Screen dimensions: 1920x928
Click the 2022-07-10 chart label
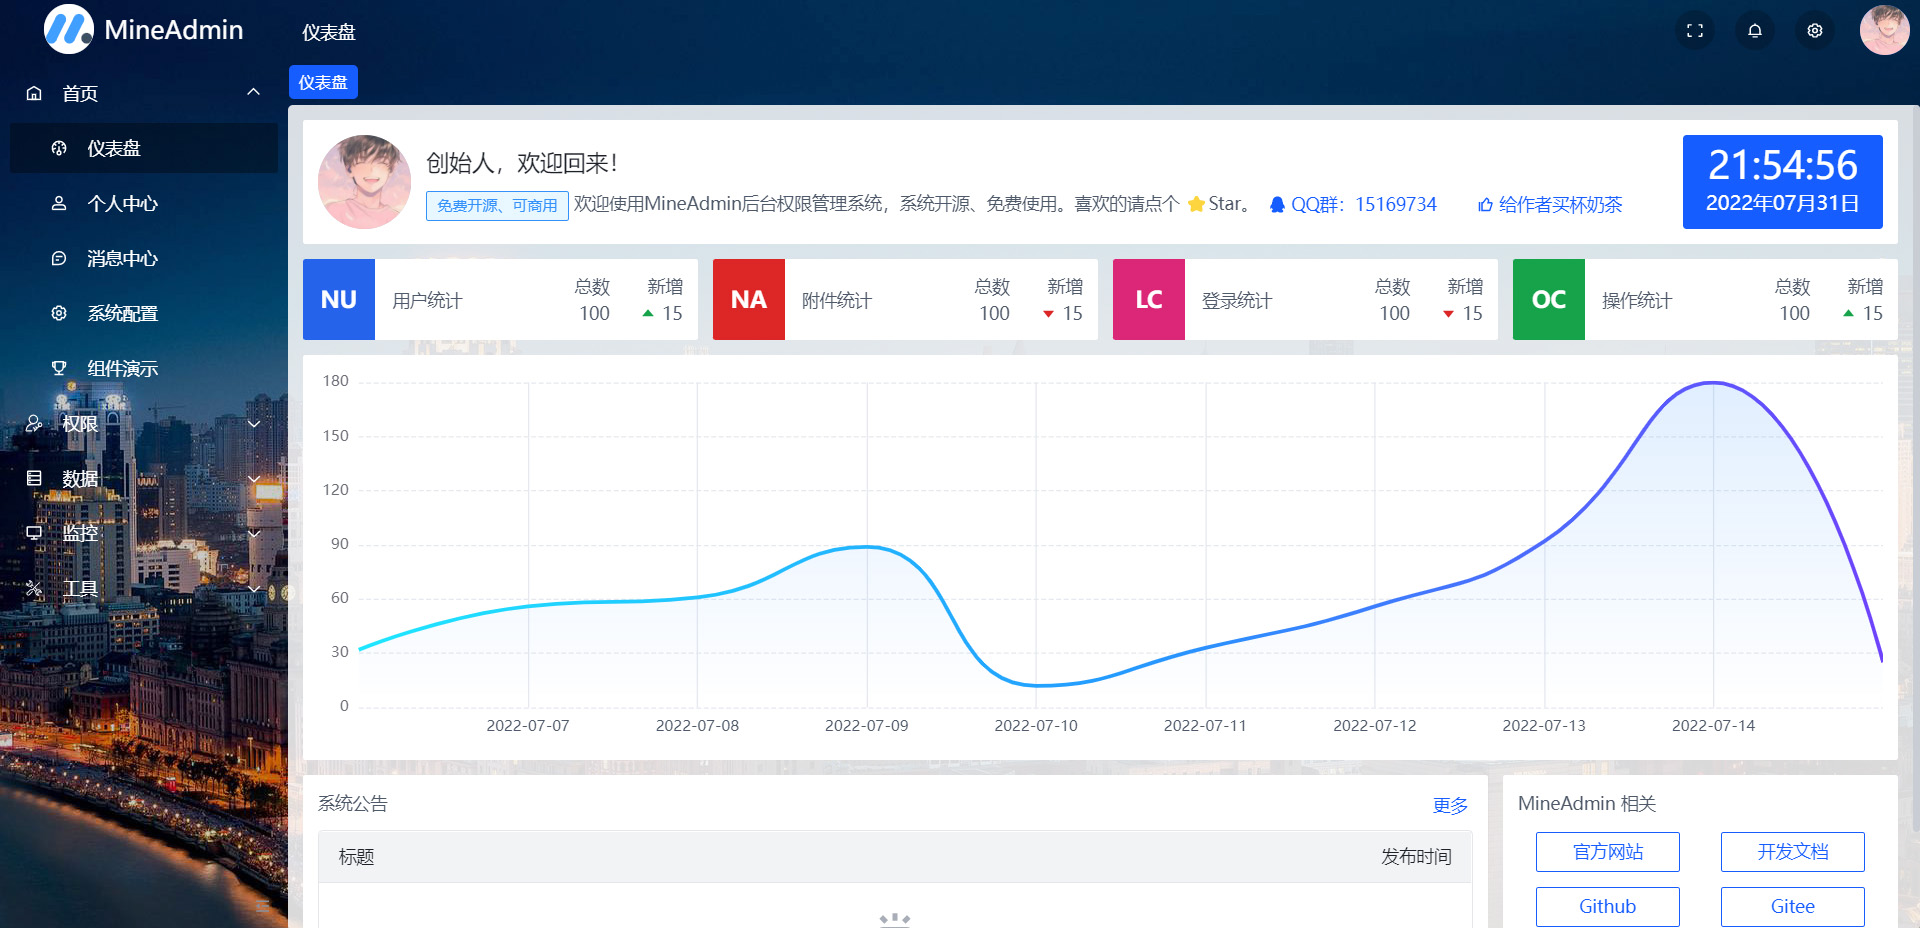(1036, 726)
